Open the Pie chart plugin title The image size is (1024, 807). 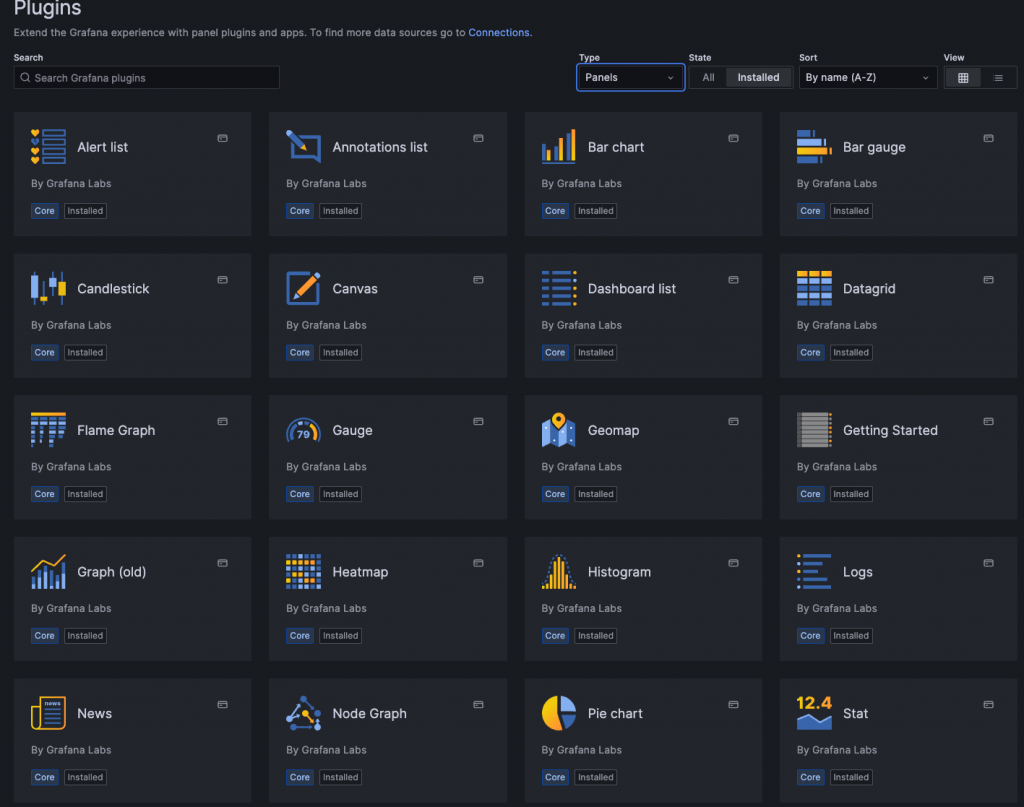click(615, 714)
